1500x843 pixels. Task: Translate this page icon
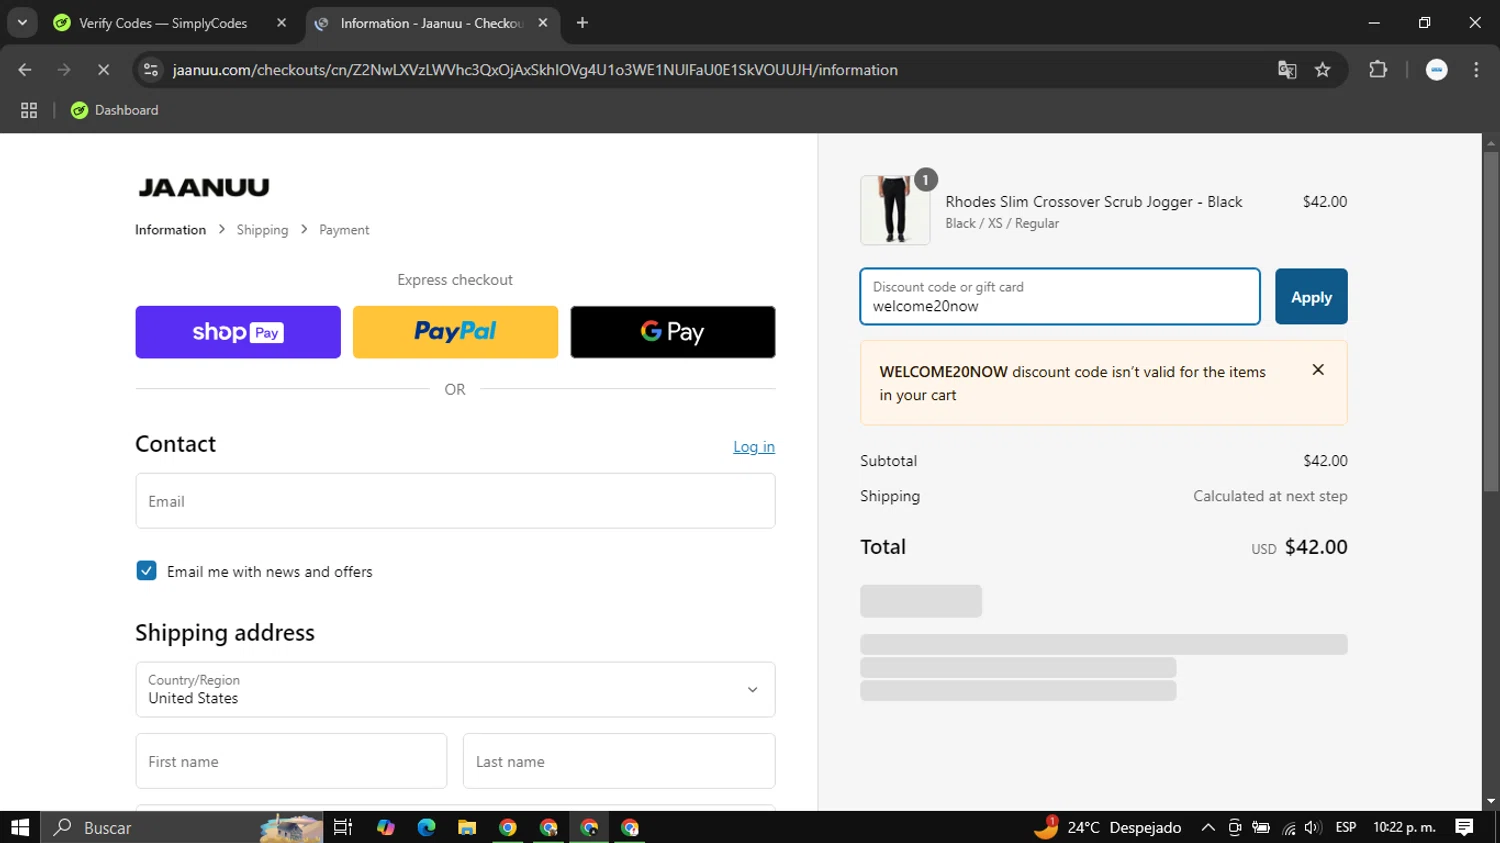point(1287,70)
